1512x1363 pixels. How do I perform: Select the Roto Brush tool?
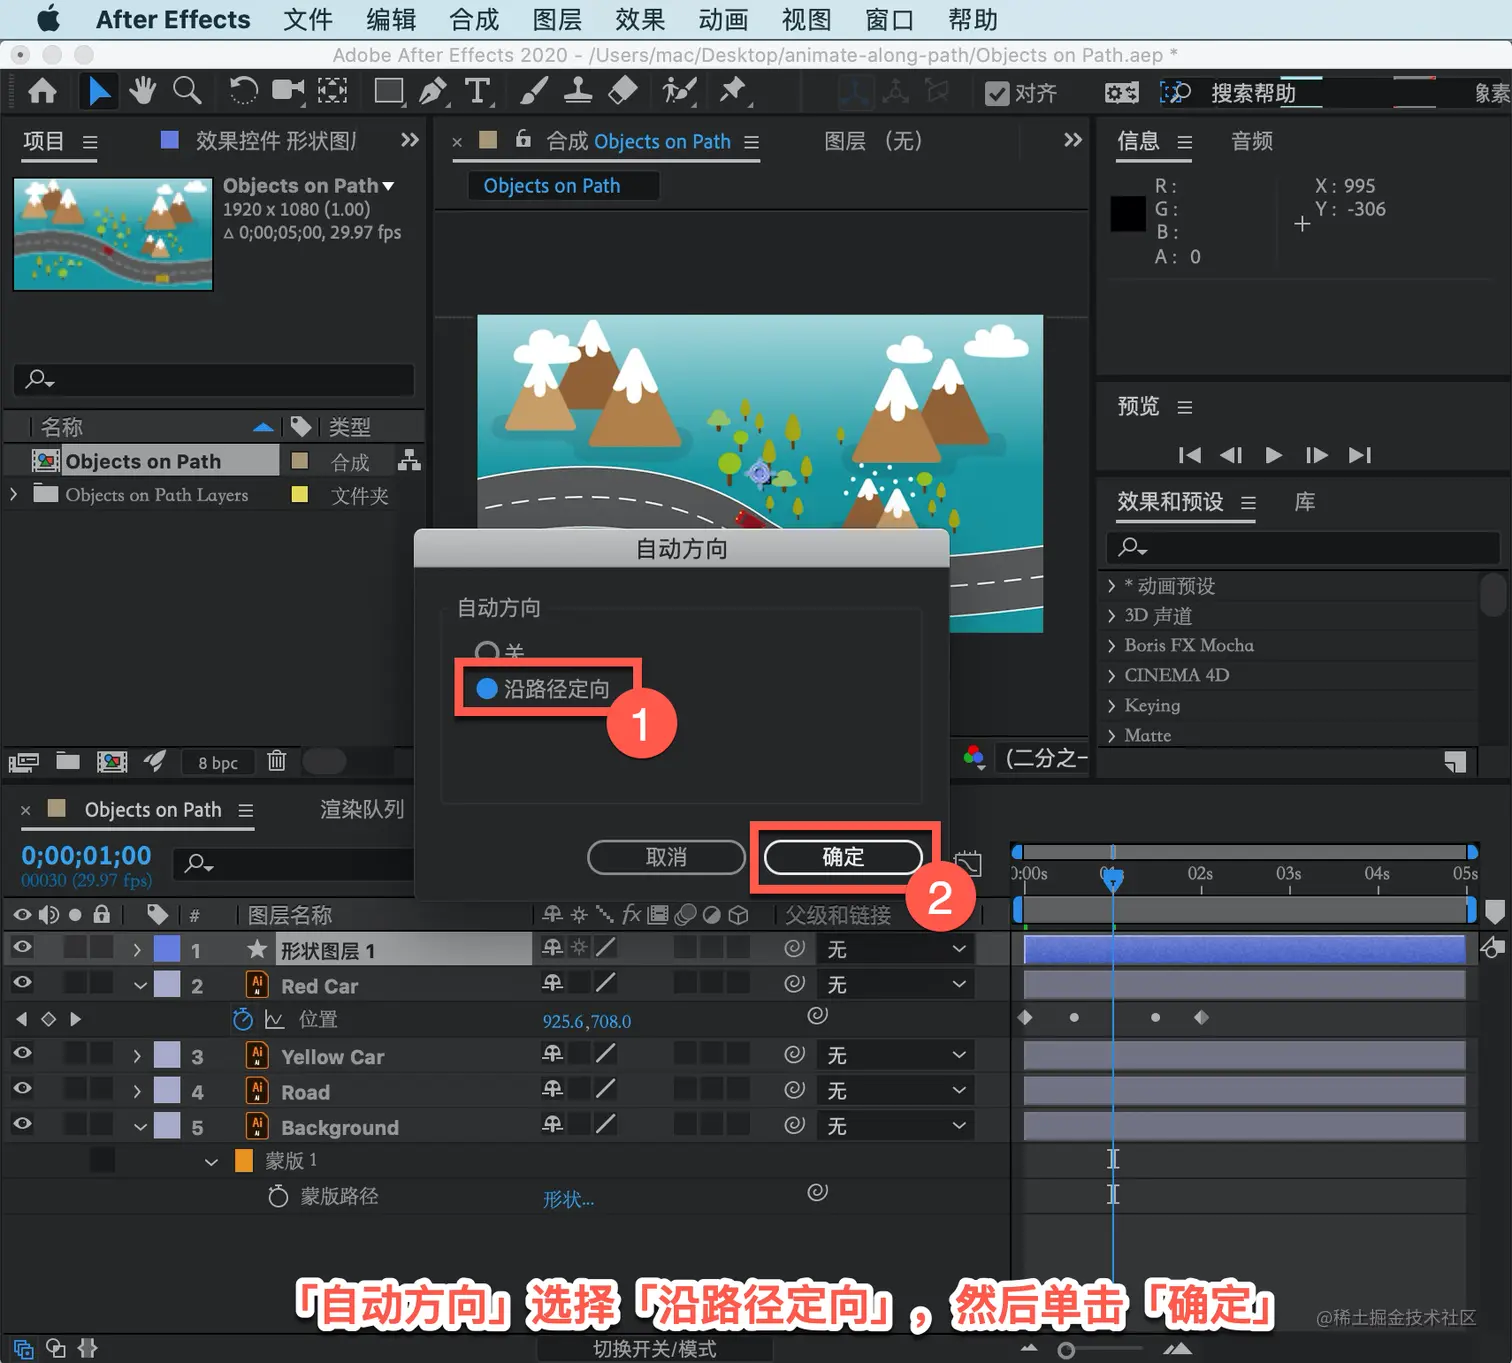(x=679, y=92)
